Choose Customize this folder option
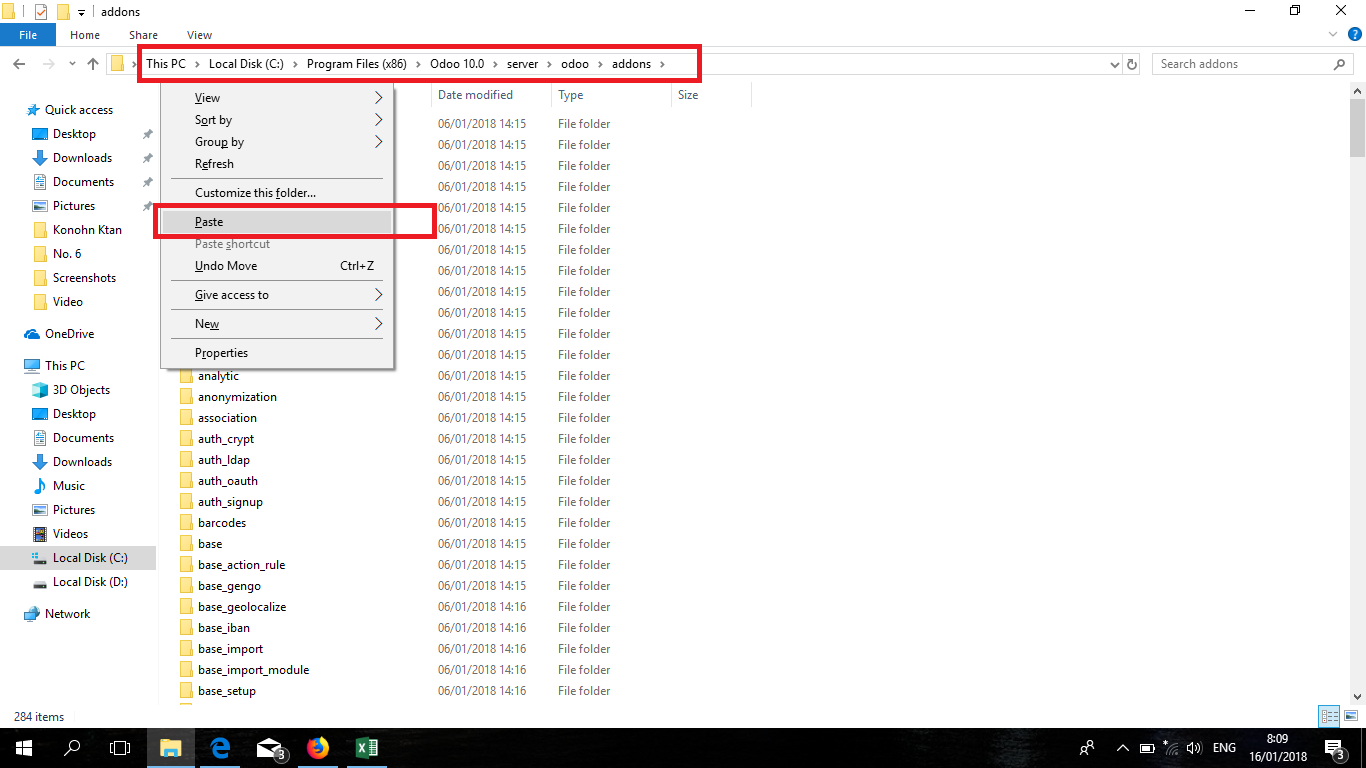Viewport: 1366px width, 768px height. (x=277, y=193)
